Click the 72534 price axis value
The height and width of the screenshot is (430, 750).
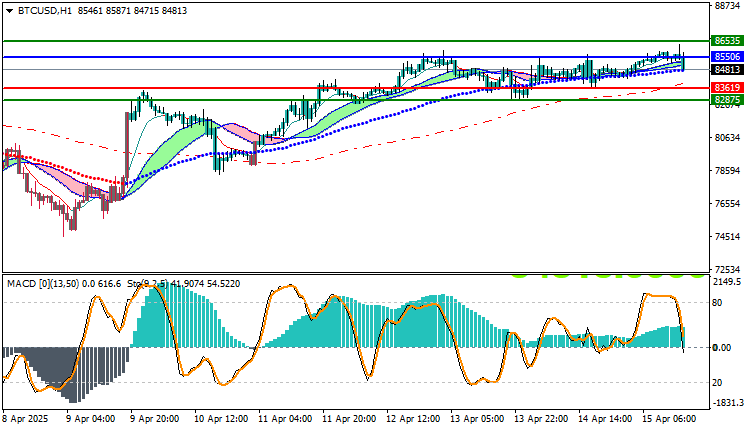(x=727, y=270)
